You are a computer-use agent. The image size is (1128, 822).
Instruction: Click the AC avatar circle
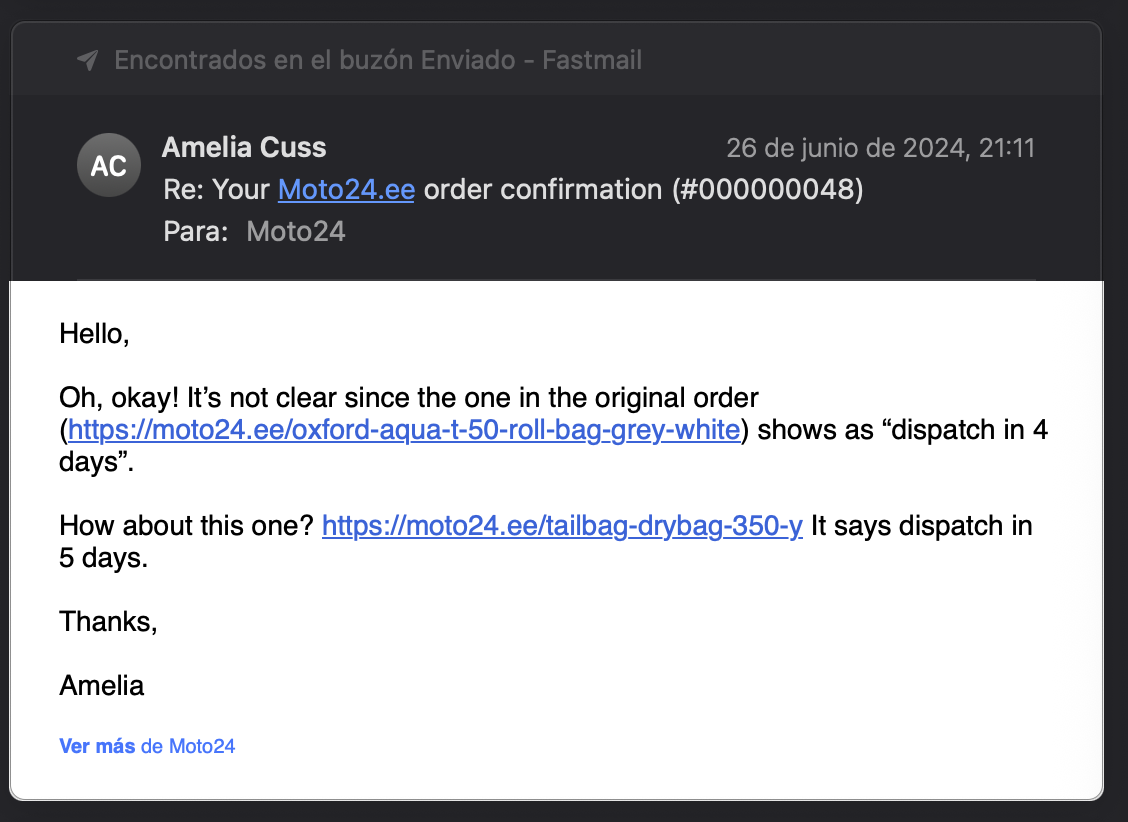coord(109,165)
